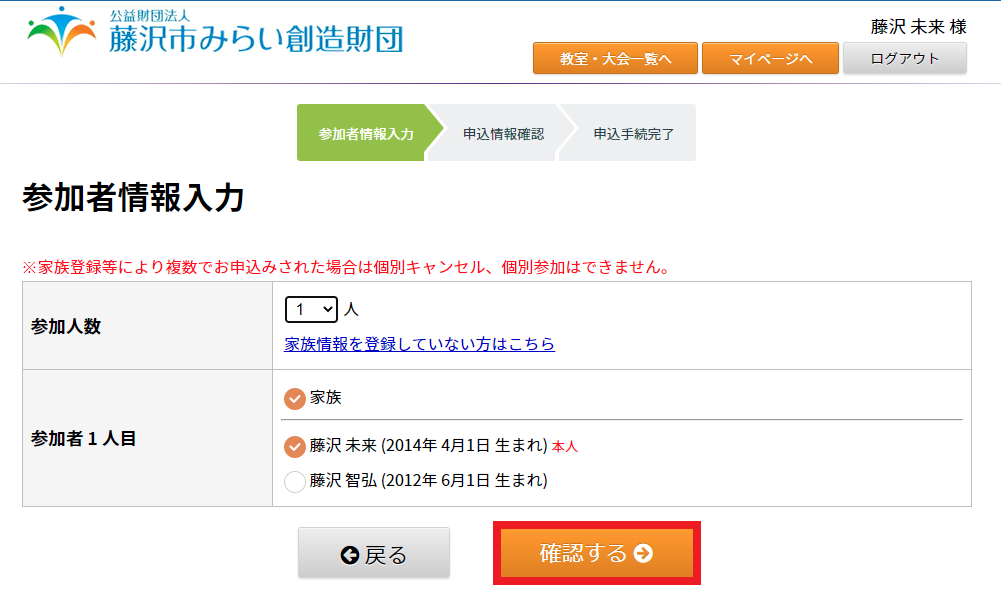Go to 教室・大会一覧へ
The width and height of the screenshot is (1001, 593).
[x=615, y=59]
